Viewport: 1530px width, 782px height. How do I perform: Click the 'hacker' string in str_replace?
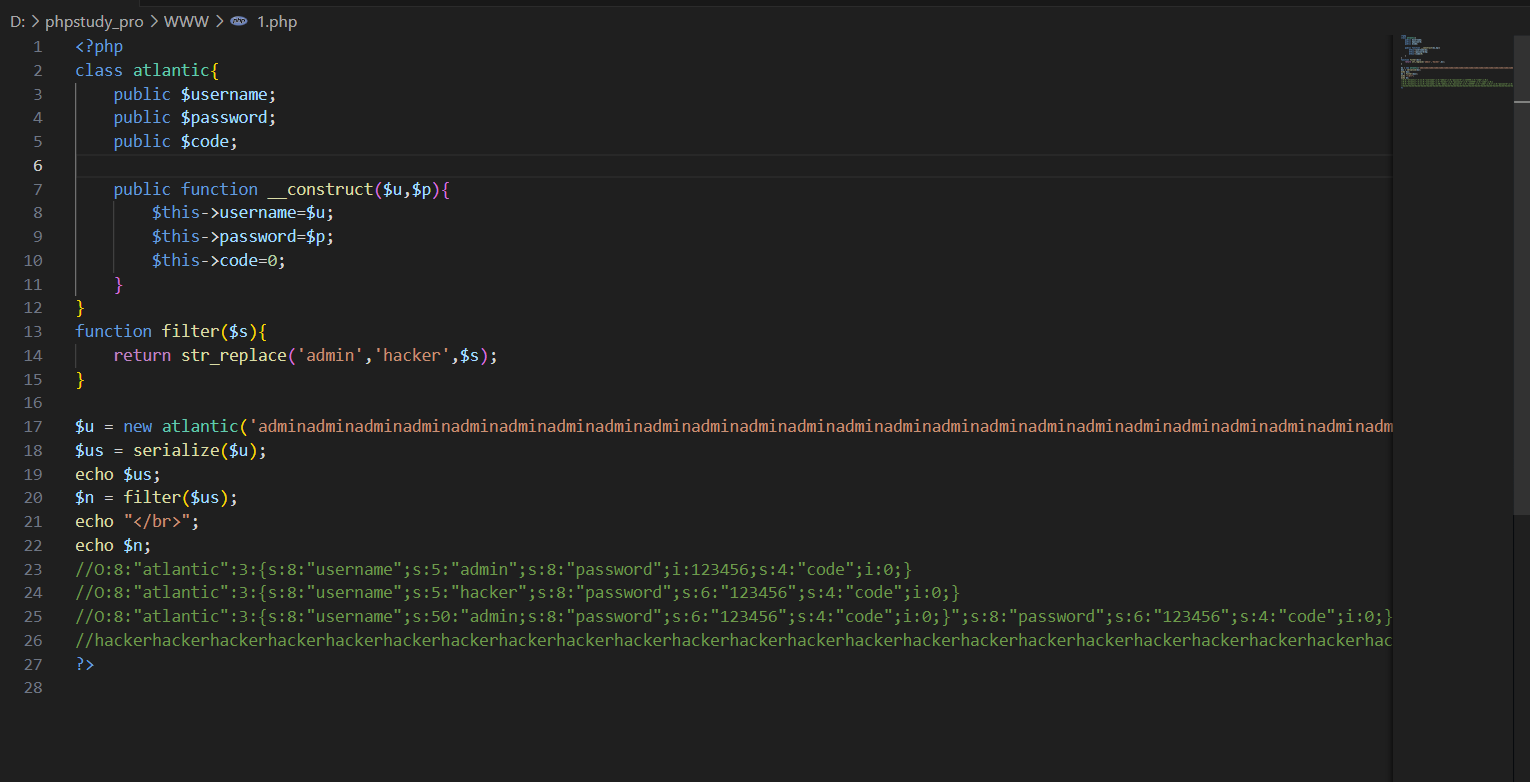412,355
